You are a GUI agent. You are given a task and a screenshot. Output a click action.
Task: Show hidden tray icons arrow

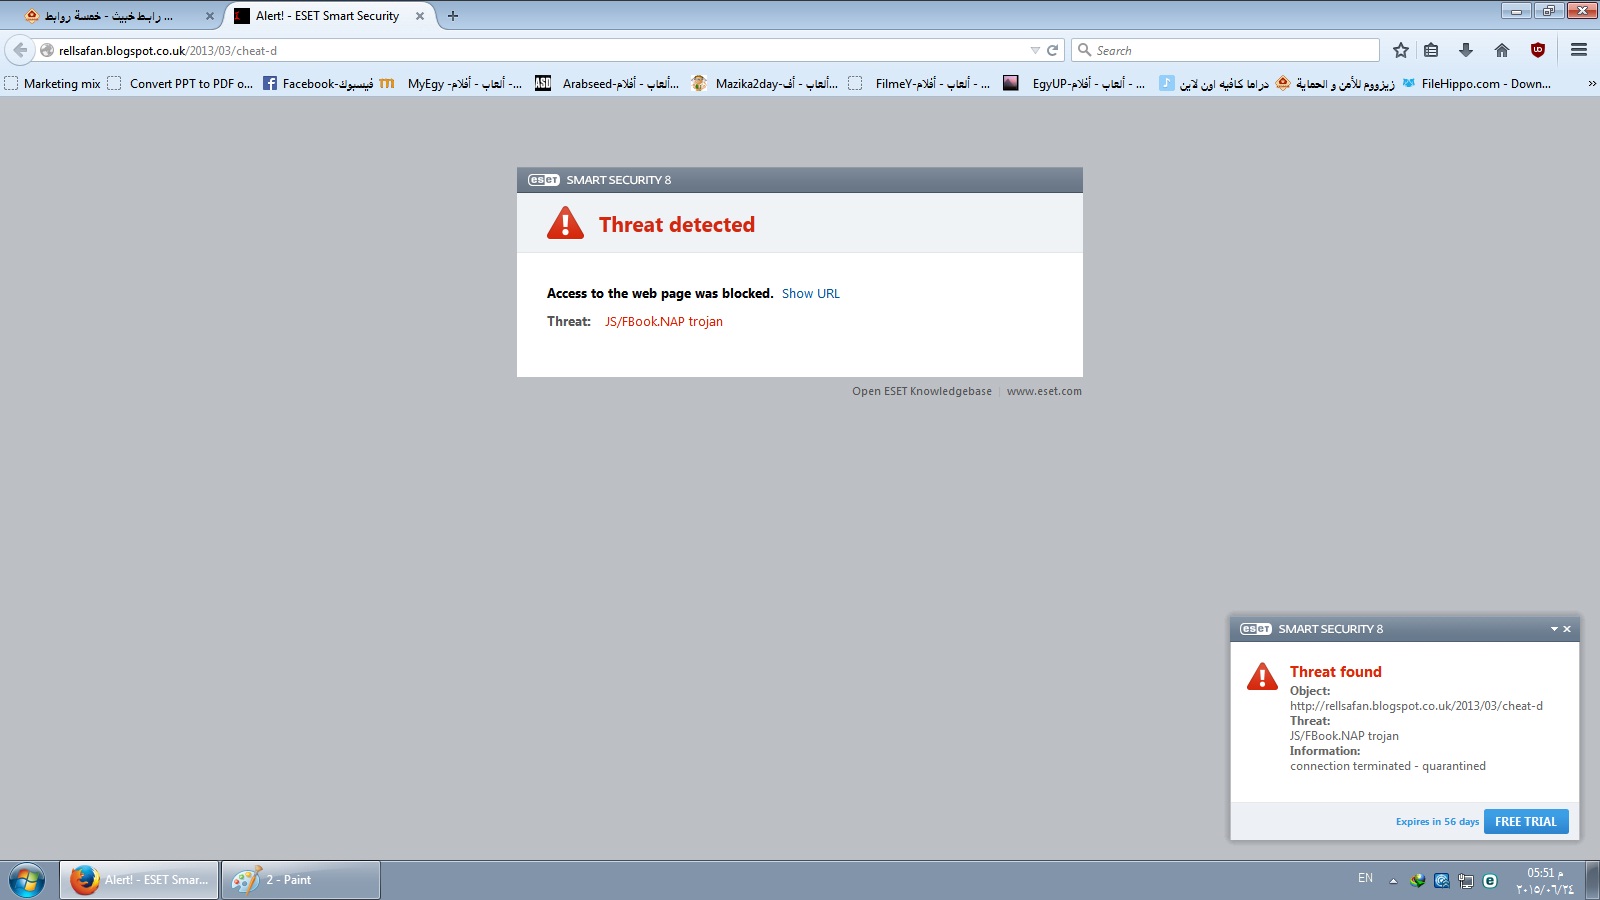tap(1393, 881)
